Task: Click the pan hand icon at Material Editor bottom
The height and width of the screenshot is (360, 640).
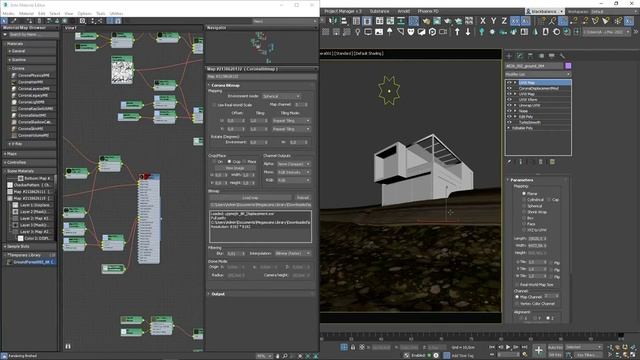Action: point(278,356)
